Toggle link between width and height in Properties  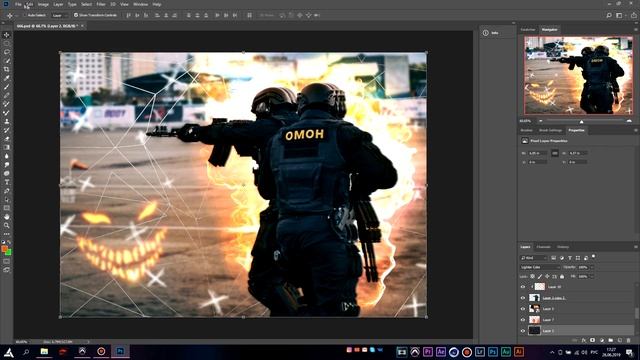click(x=555, y=153)
